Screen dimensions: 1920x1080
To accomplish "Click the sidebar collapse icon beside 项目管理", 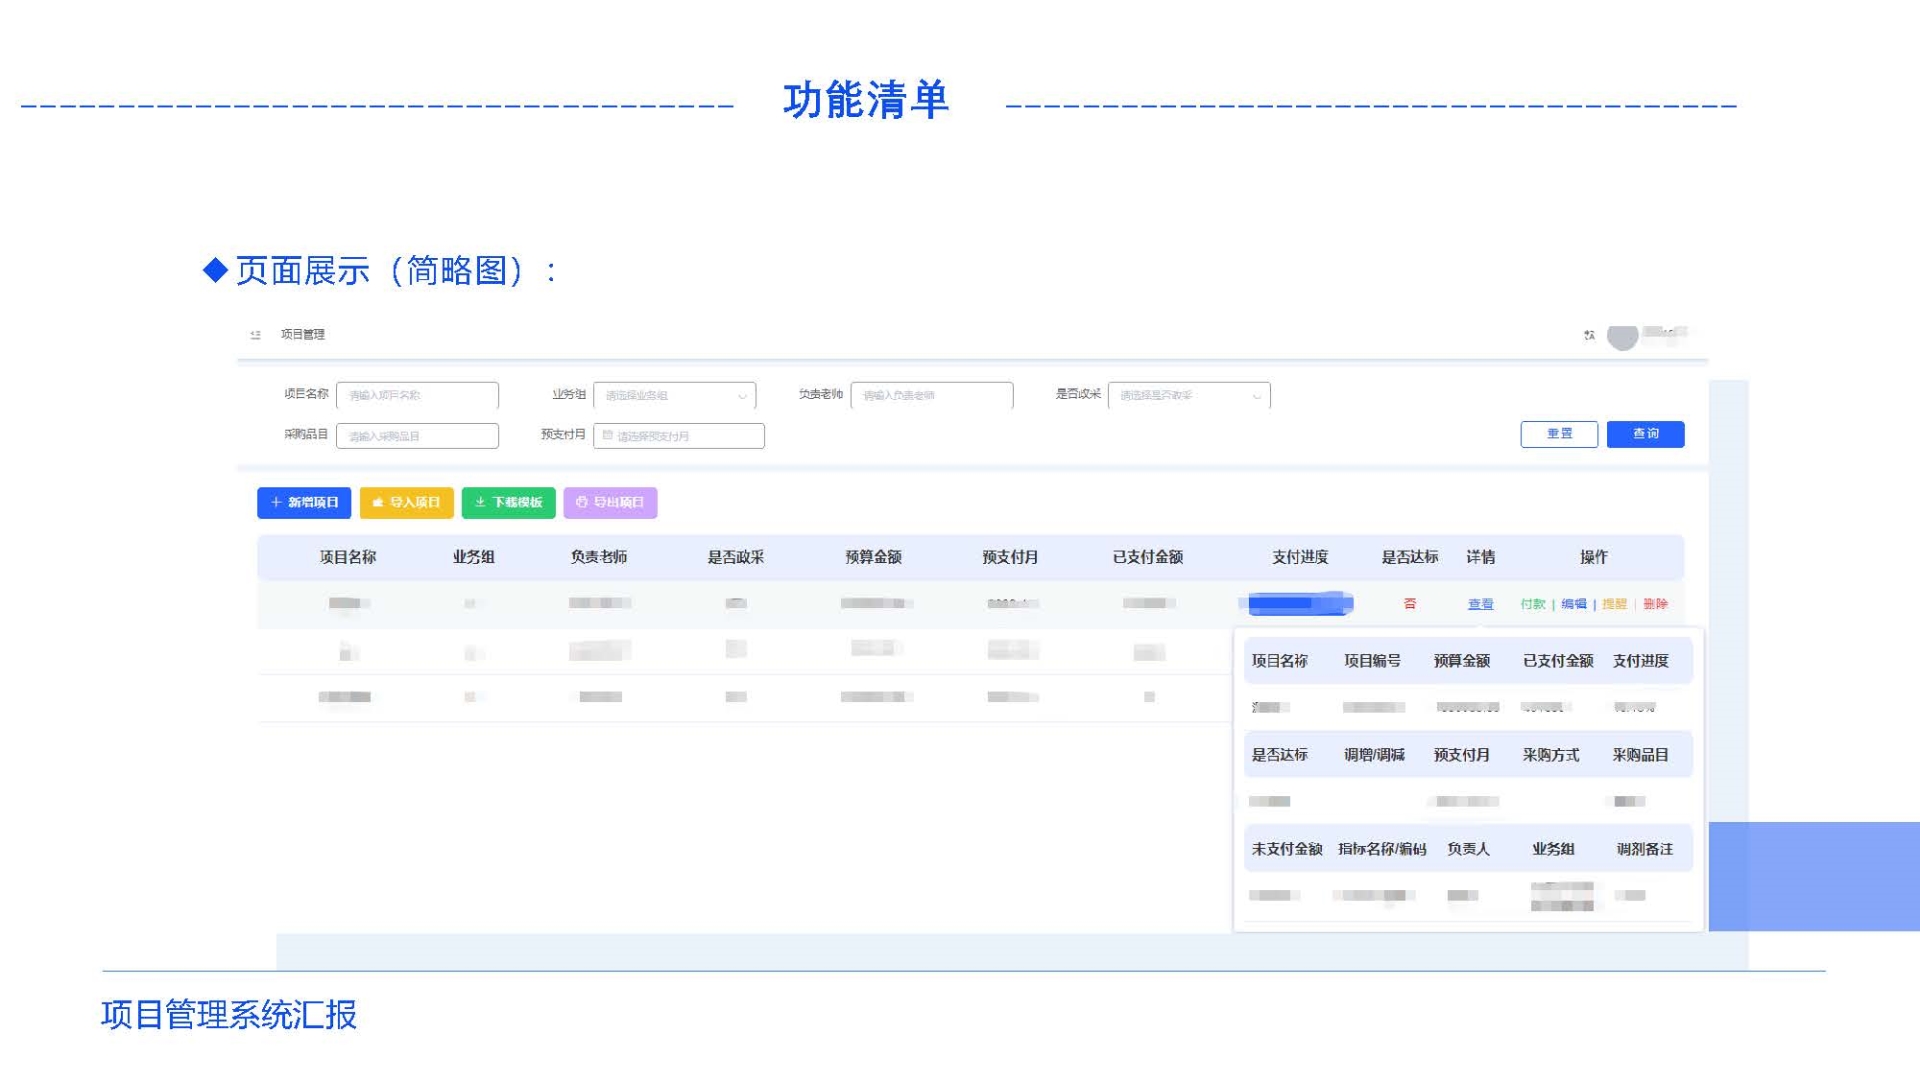I will pyautogui.click(x=255, y=335).
